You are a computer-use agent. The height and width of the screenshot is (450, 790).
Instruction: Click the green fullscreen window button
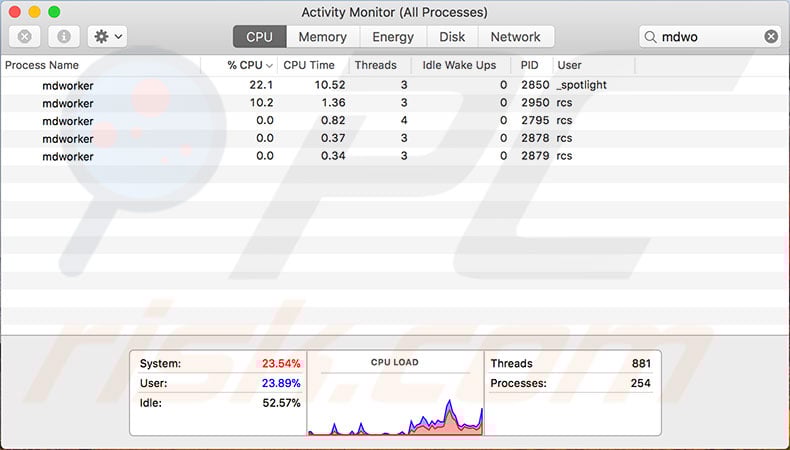point(54,12)
